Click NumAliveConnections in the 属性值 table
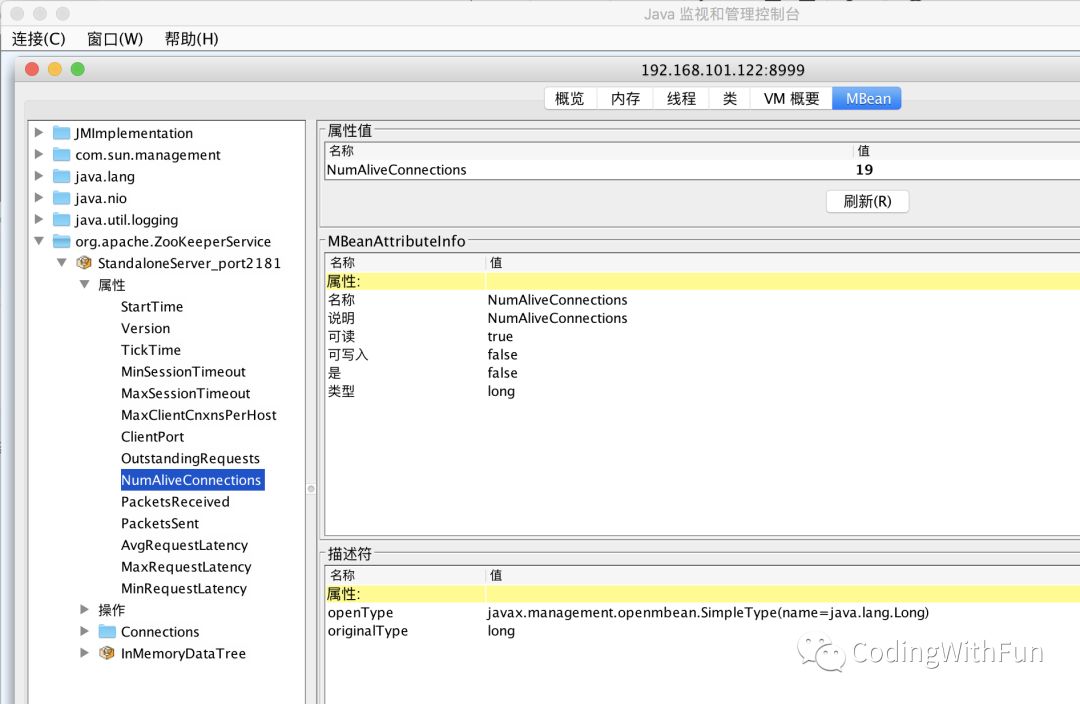Screen dimensions: 1080x704 pyautogui.click(x=396, y=169)
